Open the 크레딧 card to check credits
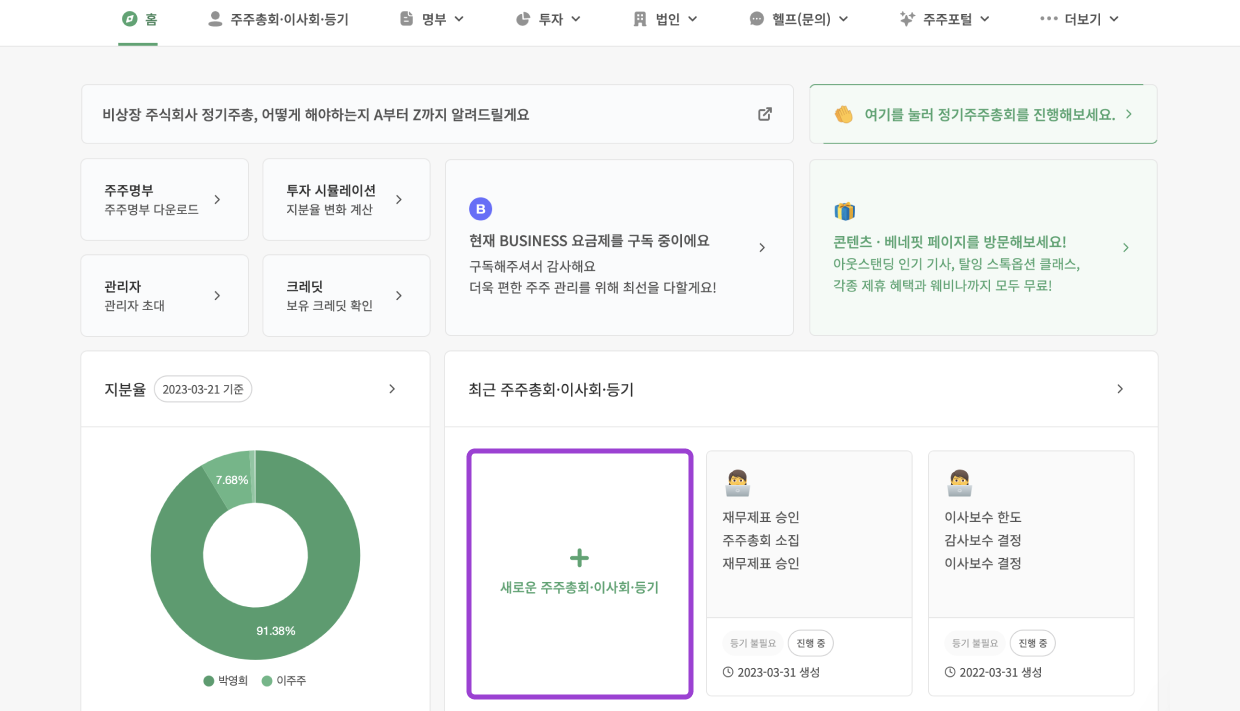Screen dimensions: 1240x711 346,295
